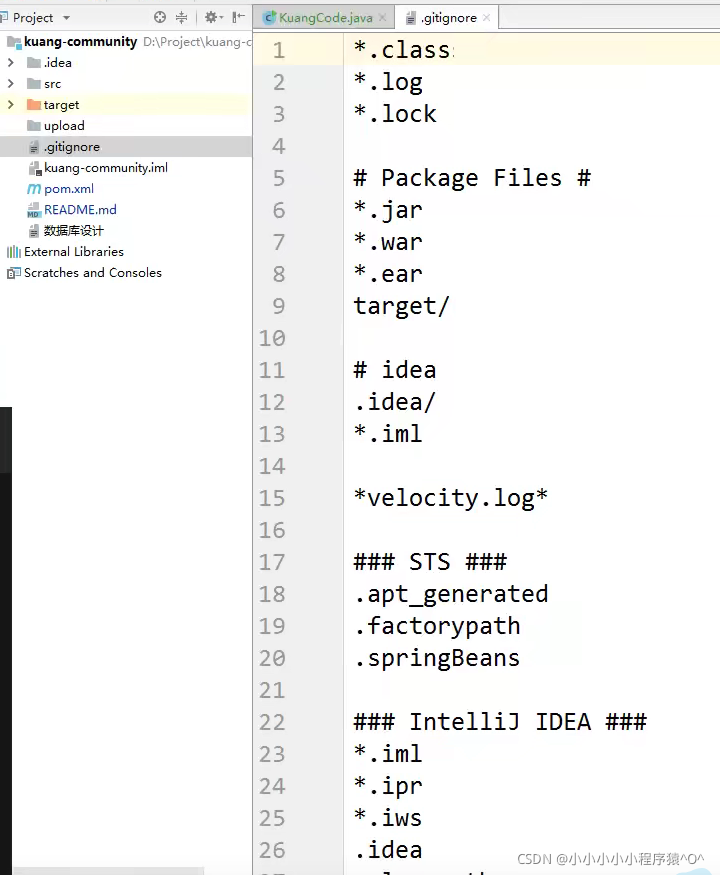Expand the .idea folder

click(x=11, y=63)
